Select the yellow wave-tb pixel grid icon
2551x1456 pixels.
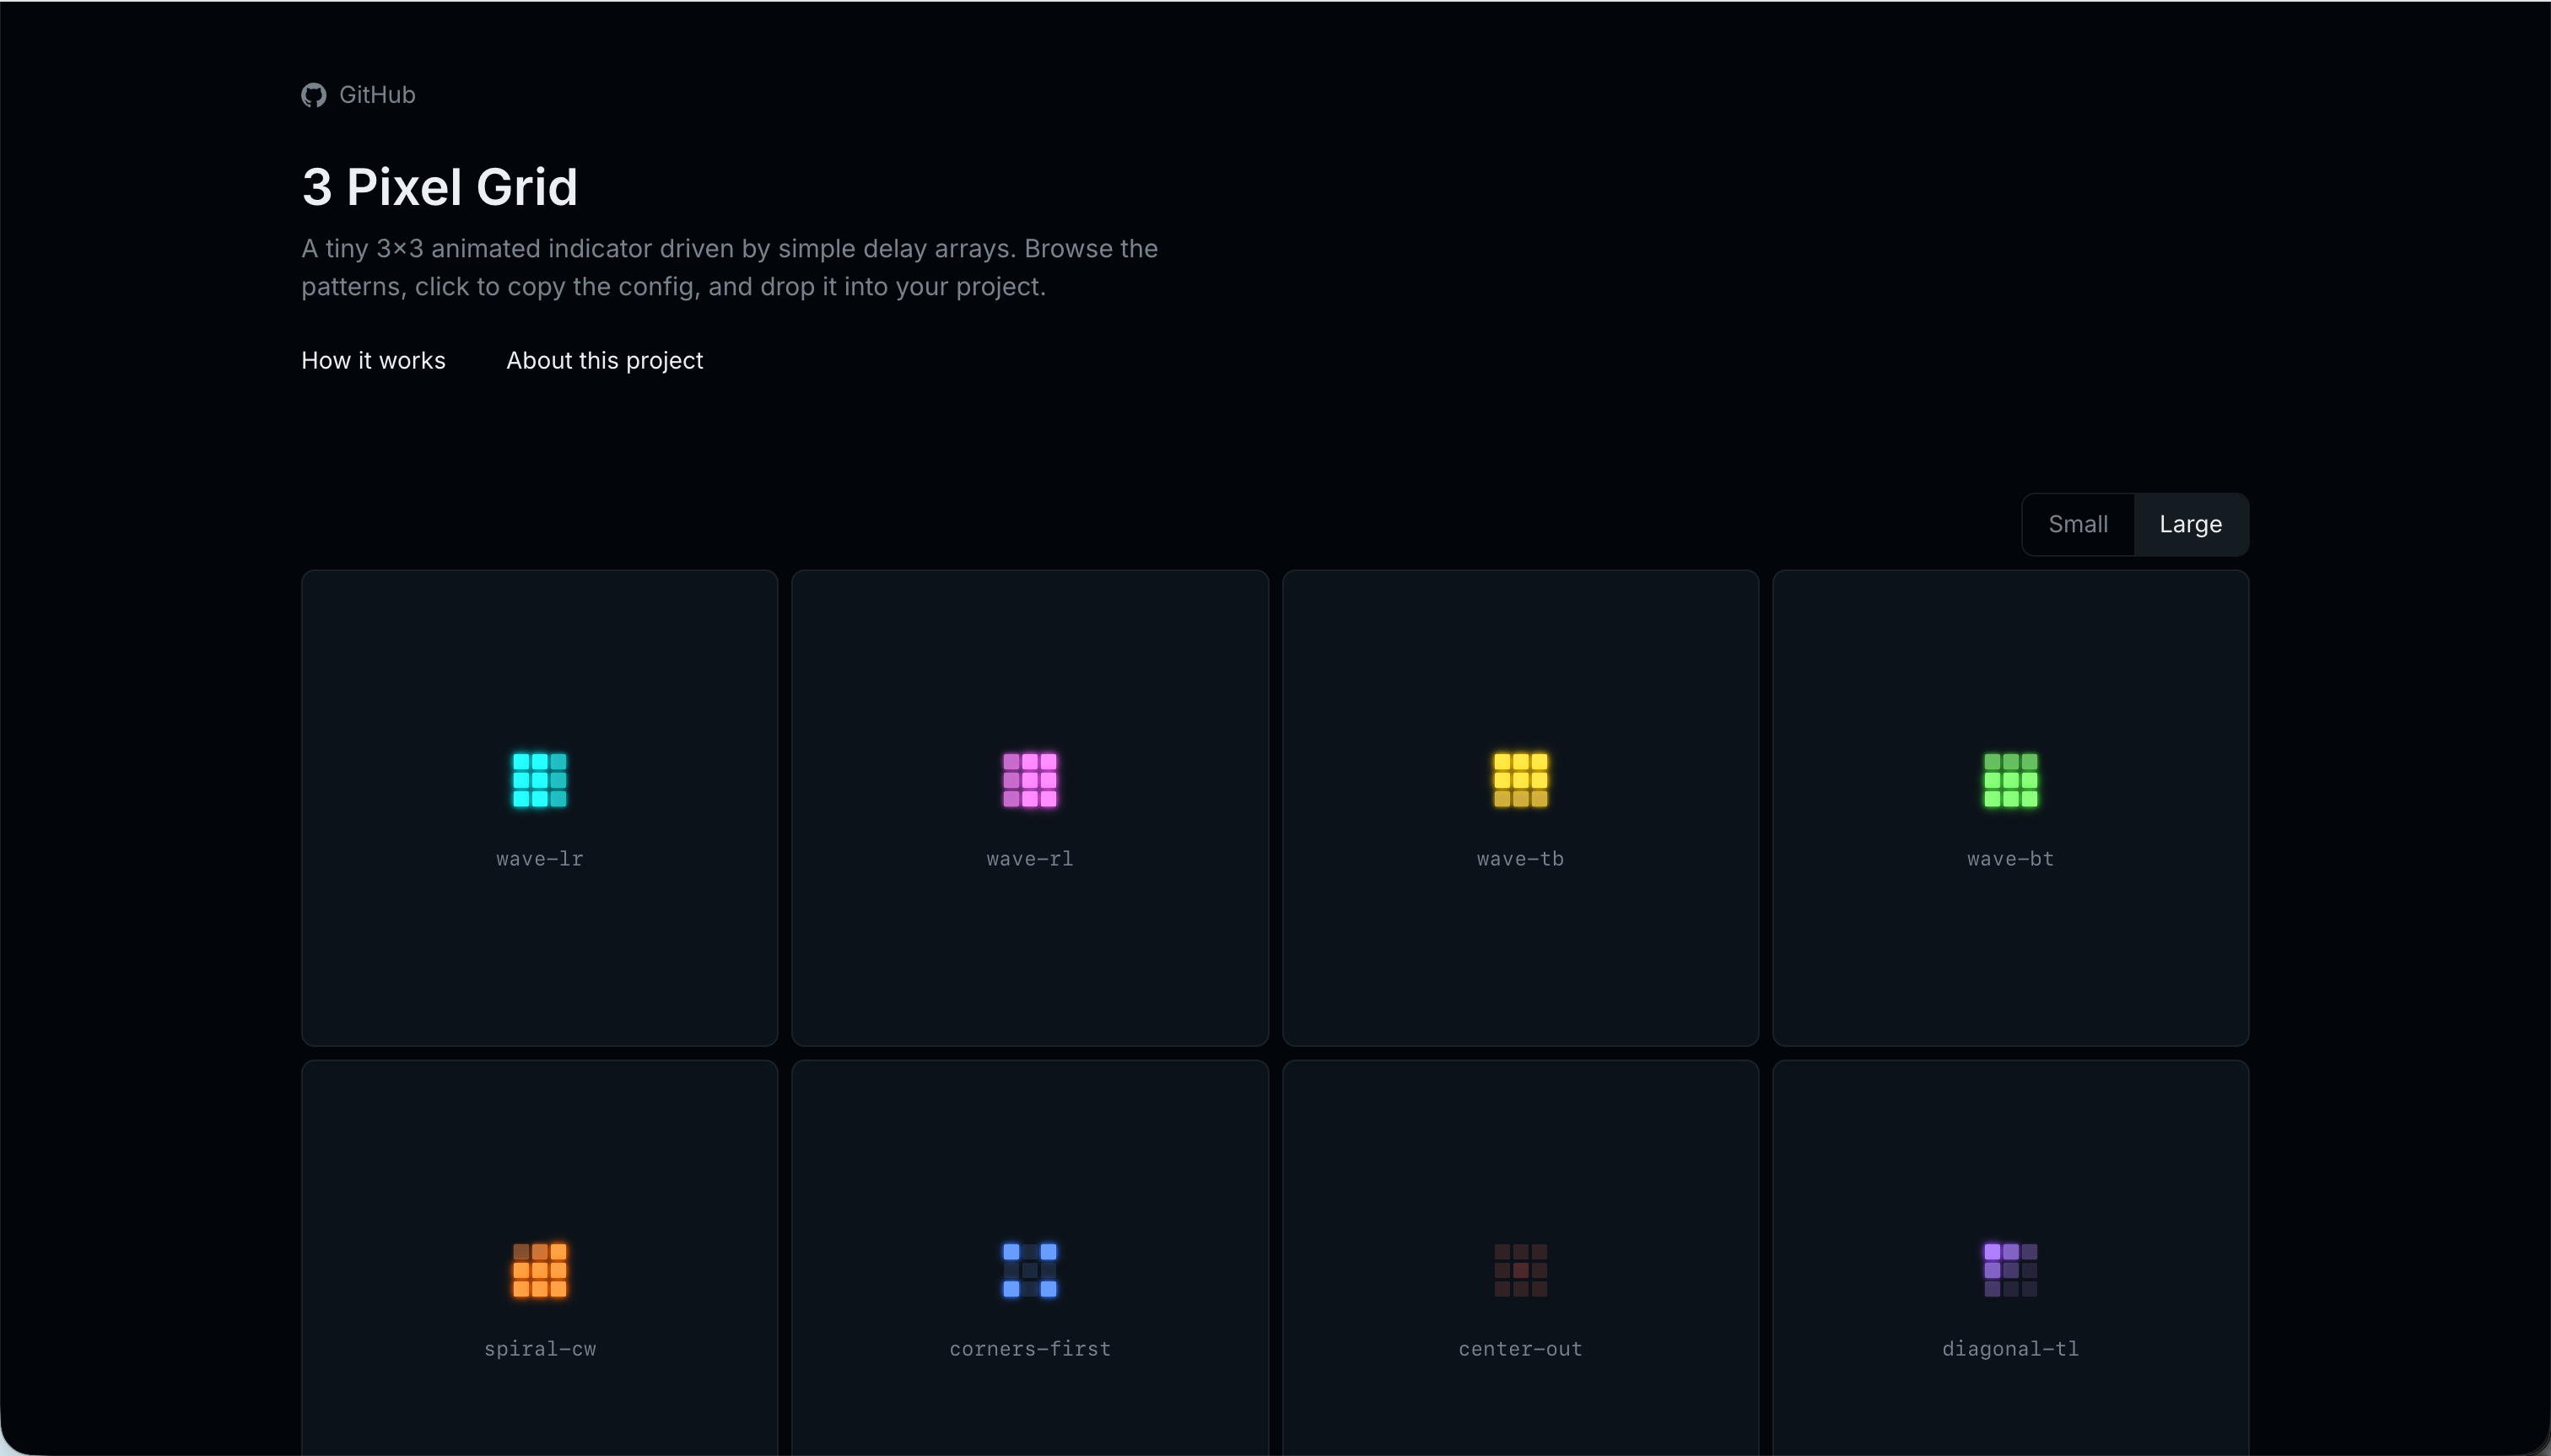tap(1519, 780)
